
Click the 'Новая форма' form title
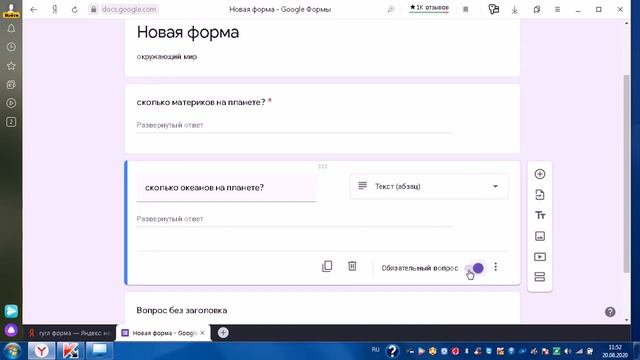(188, 32)
